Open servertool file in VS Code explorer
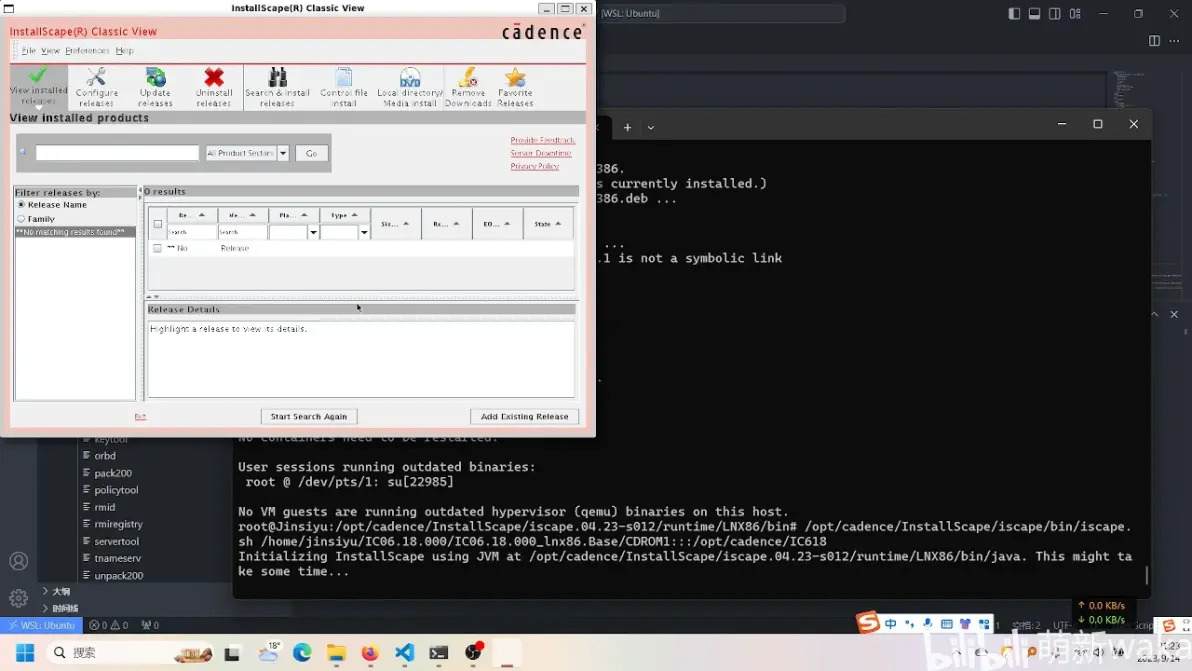 (116, 541)
